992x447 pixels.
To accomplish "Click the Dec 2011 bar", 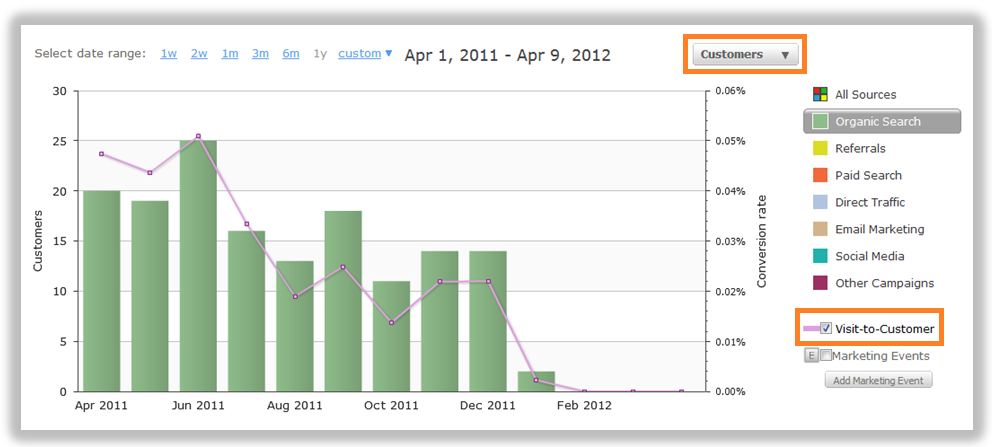I will pos(488,321).
